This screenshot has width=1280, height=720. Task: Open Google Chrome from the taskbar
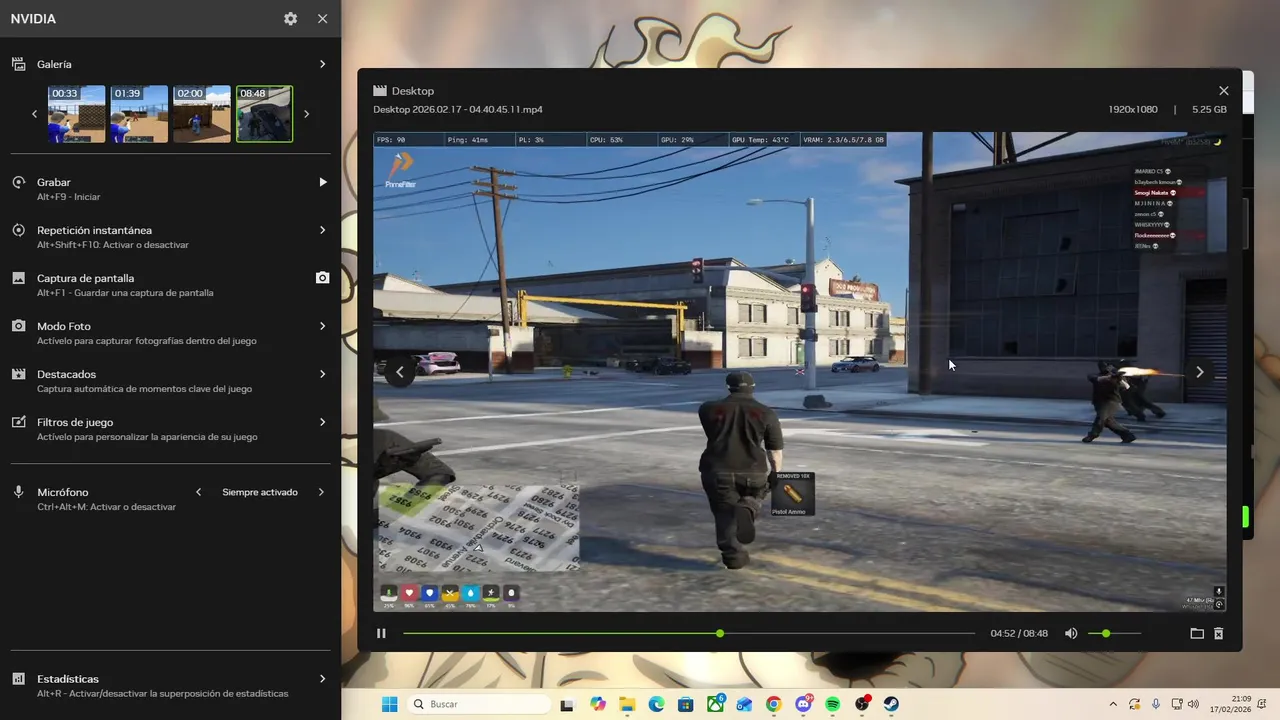[x=773, y=704]
